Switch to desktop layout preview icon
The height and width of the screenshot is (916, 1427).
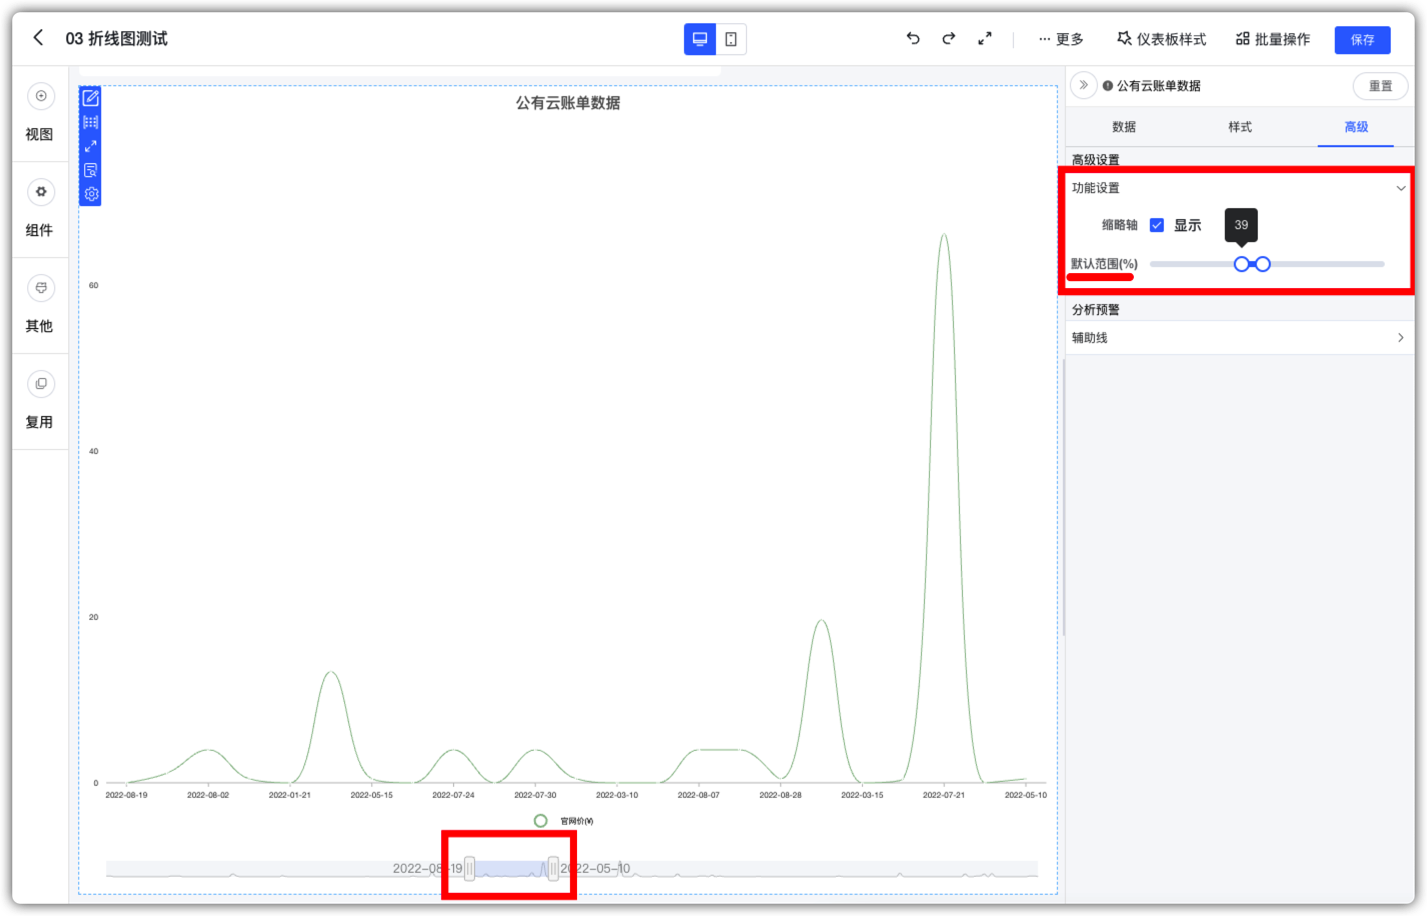click(700, 39)
